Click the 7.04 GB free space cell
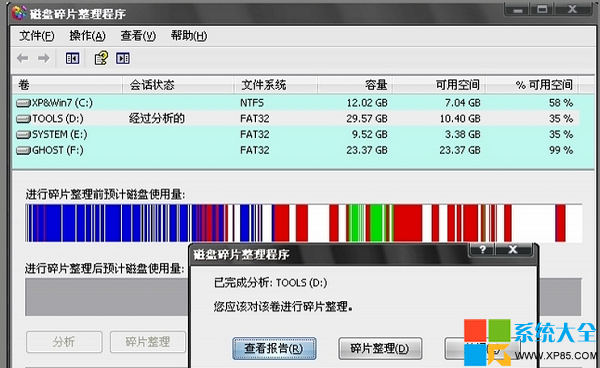Viewport: 600px width, 368px height. 463,103
